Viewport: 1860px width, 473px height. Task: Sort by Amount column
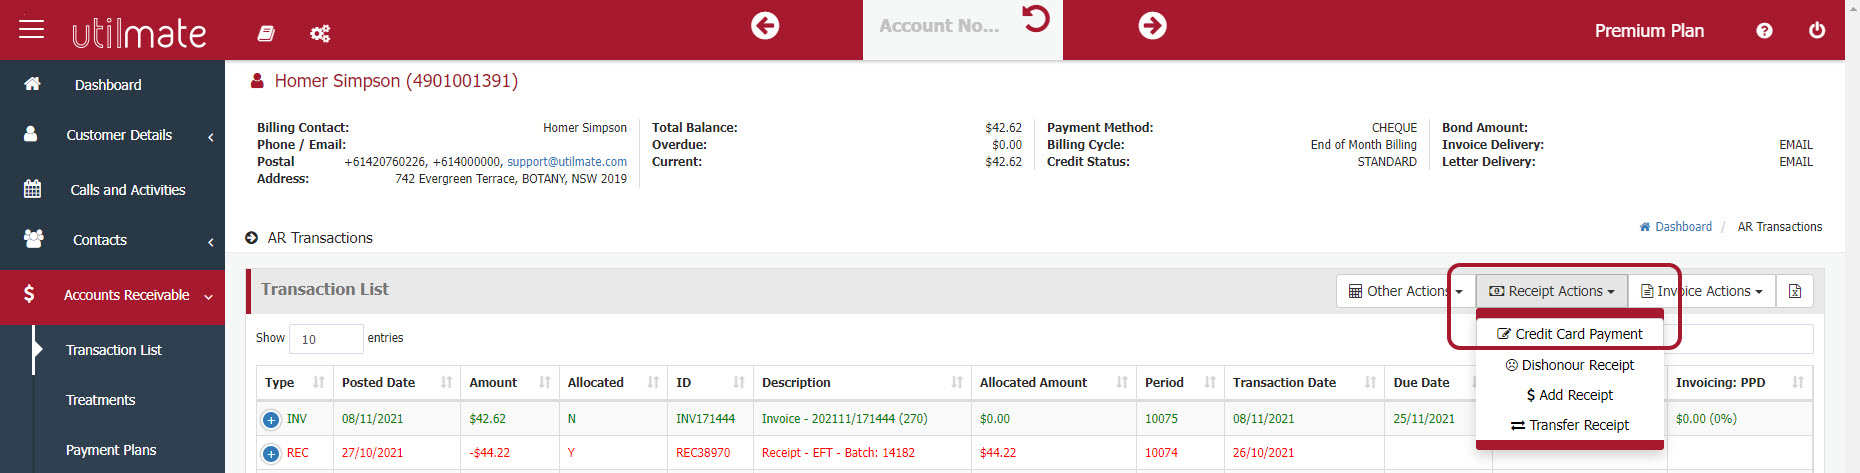(510, 383)
